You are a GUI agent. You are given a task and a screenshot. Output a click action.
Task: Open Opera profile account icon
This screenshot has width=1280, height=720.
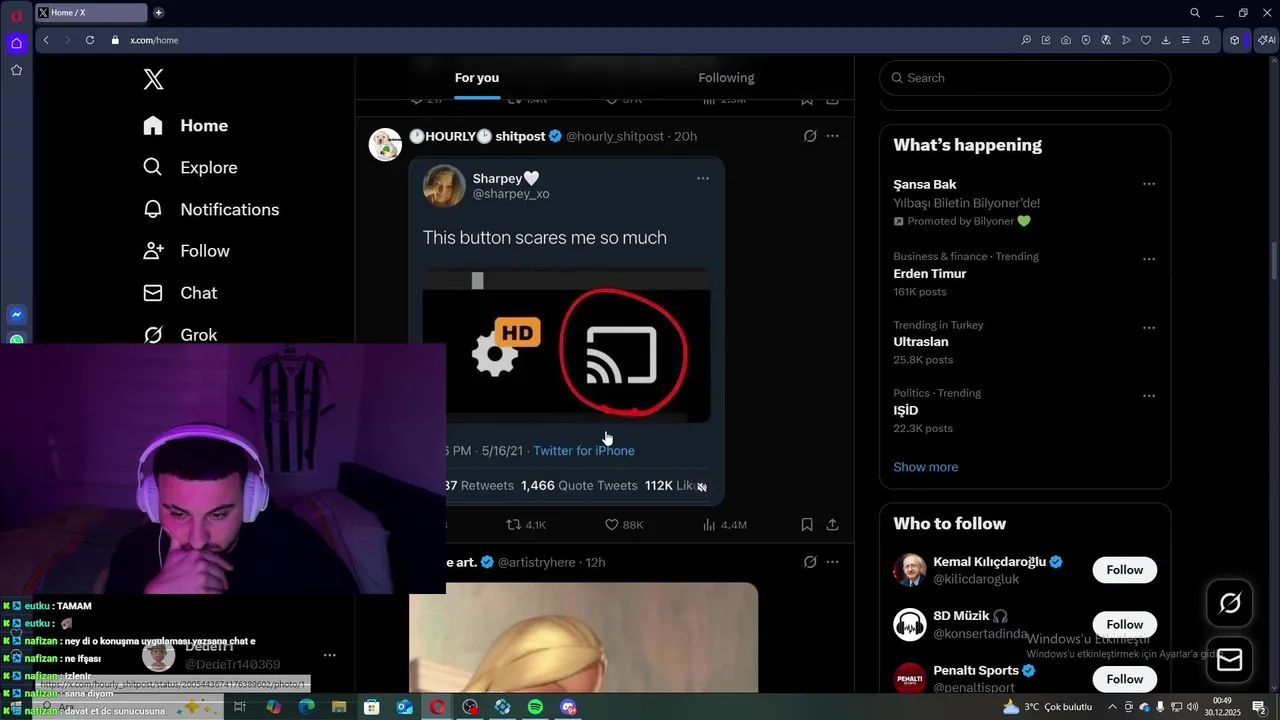click(1206, 40)
